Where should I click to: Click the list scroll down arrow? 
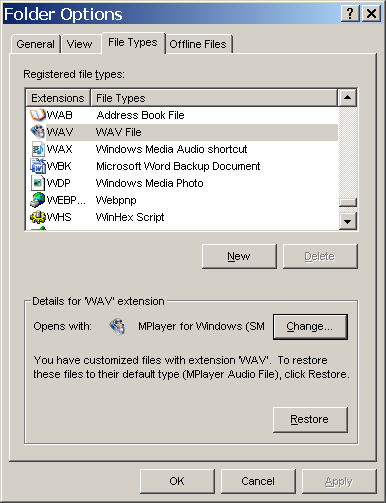tap(347, 221)
